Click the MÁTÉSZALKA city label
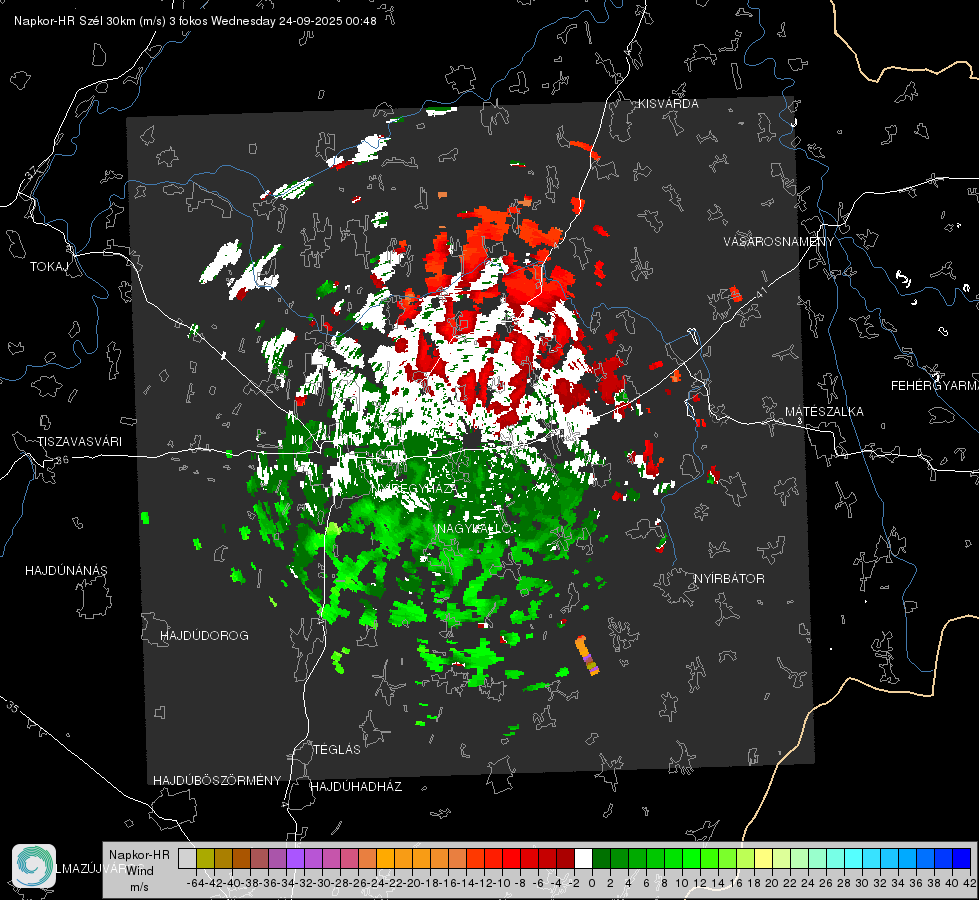The height and width of the screenshot is (900, 979). tap(824, 412)
